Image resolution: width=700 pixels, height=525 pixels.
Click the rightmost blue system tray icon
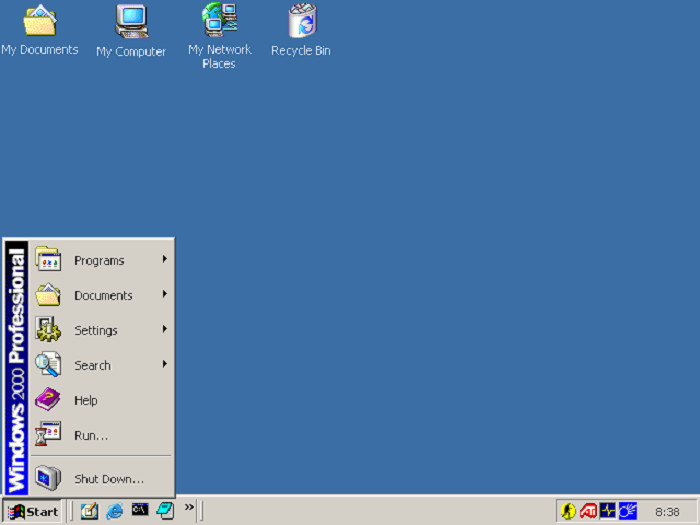(x=627, y=511)
